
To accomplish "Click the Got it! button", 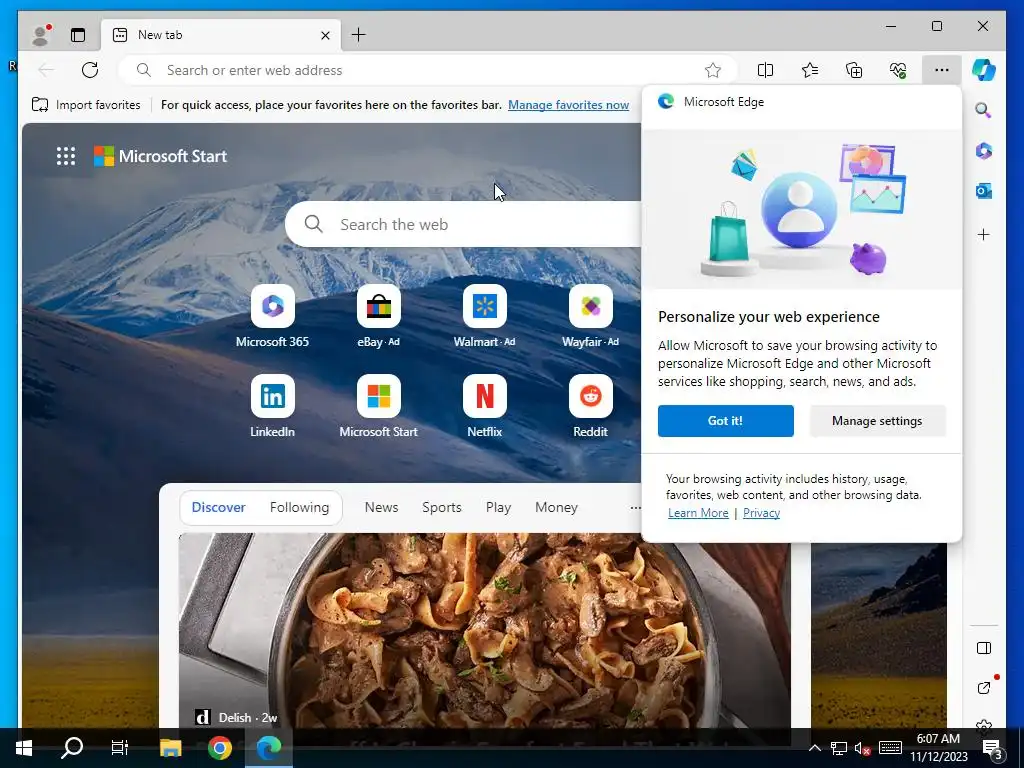I will tap(726, 421).
